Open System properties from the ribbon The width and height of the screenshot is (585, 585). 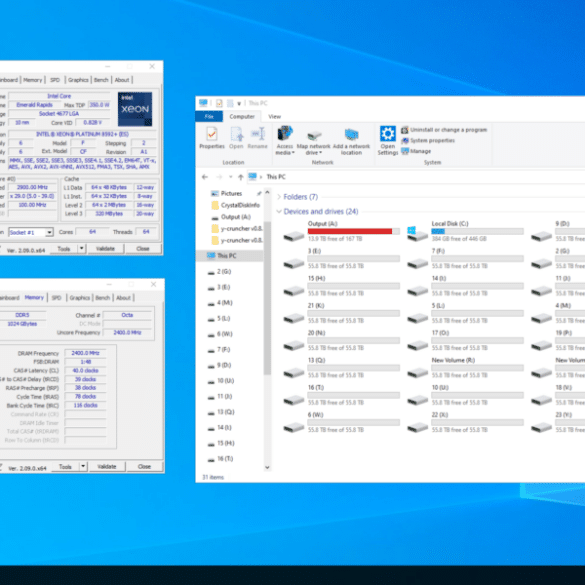[428, 141]
